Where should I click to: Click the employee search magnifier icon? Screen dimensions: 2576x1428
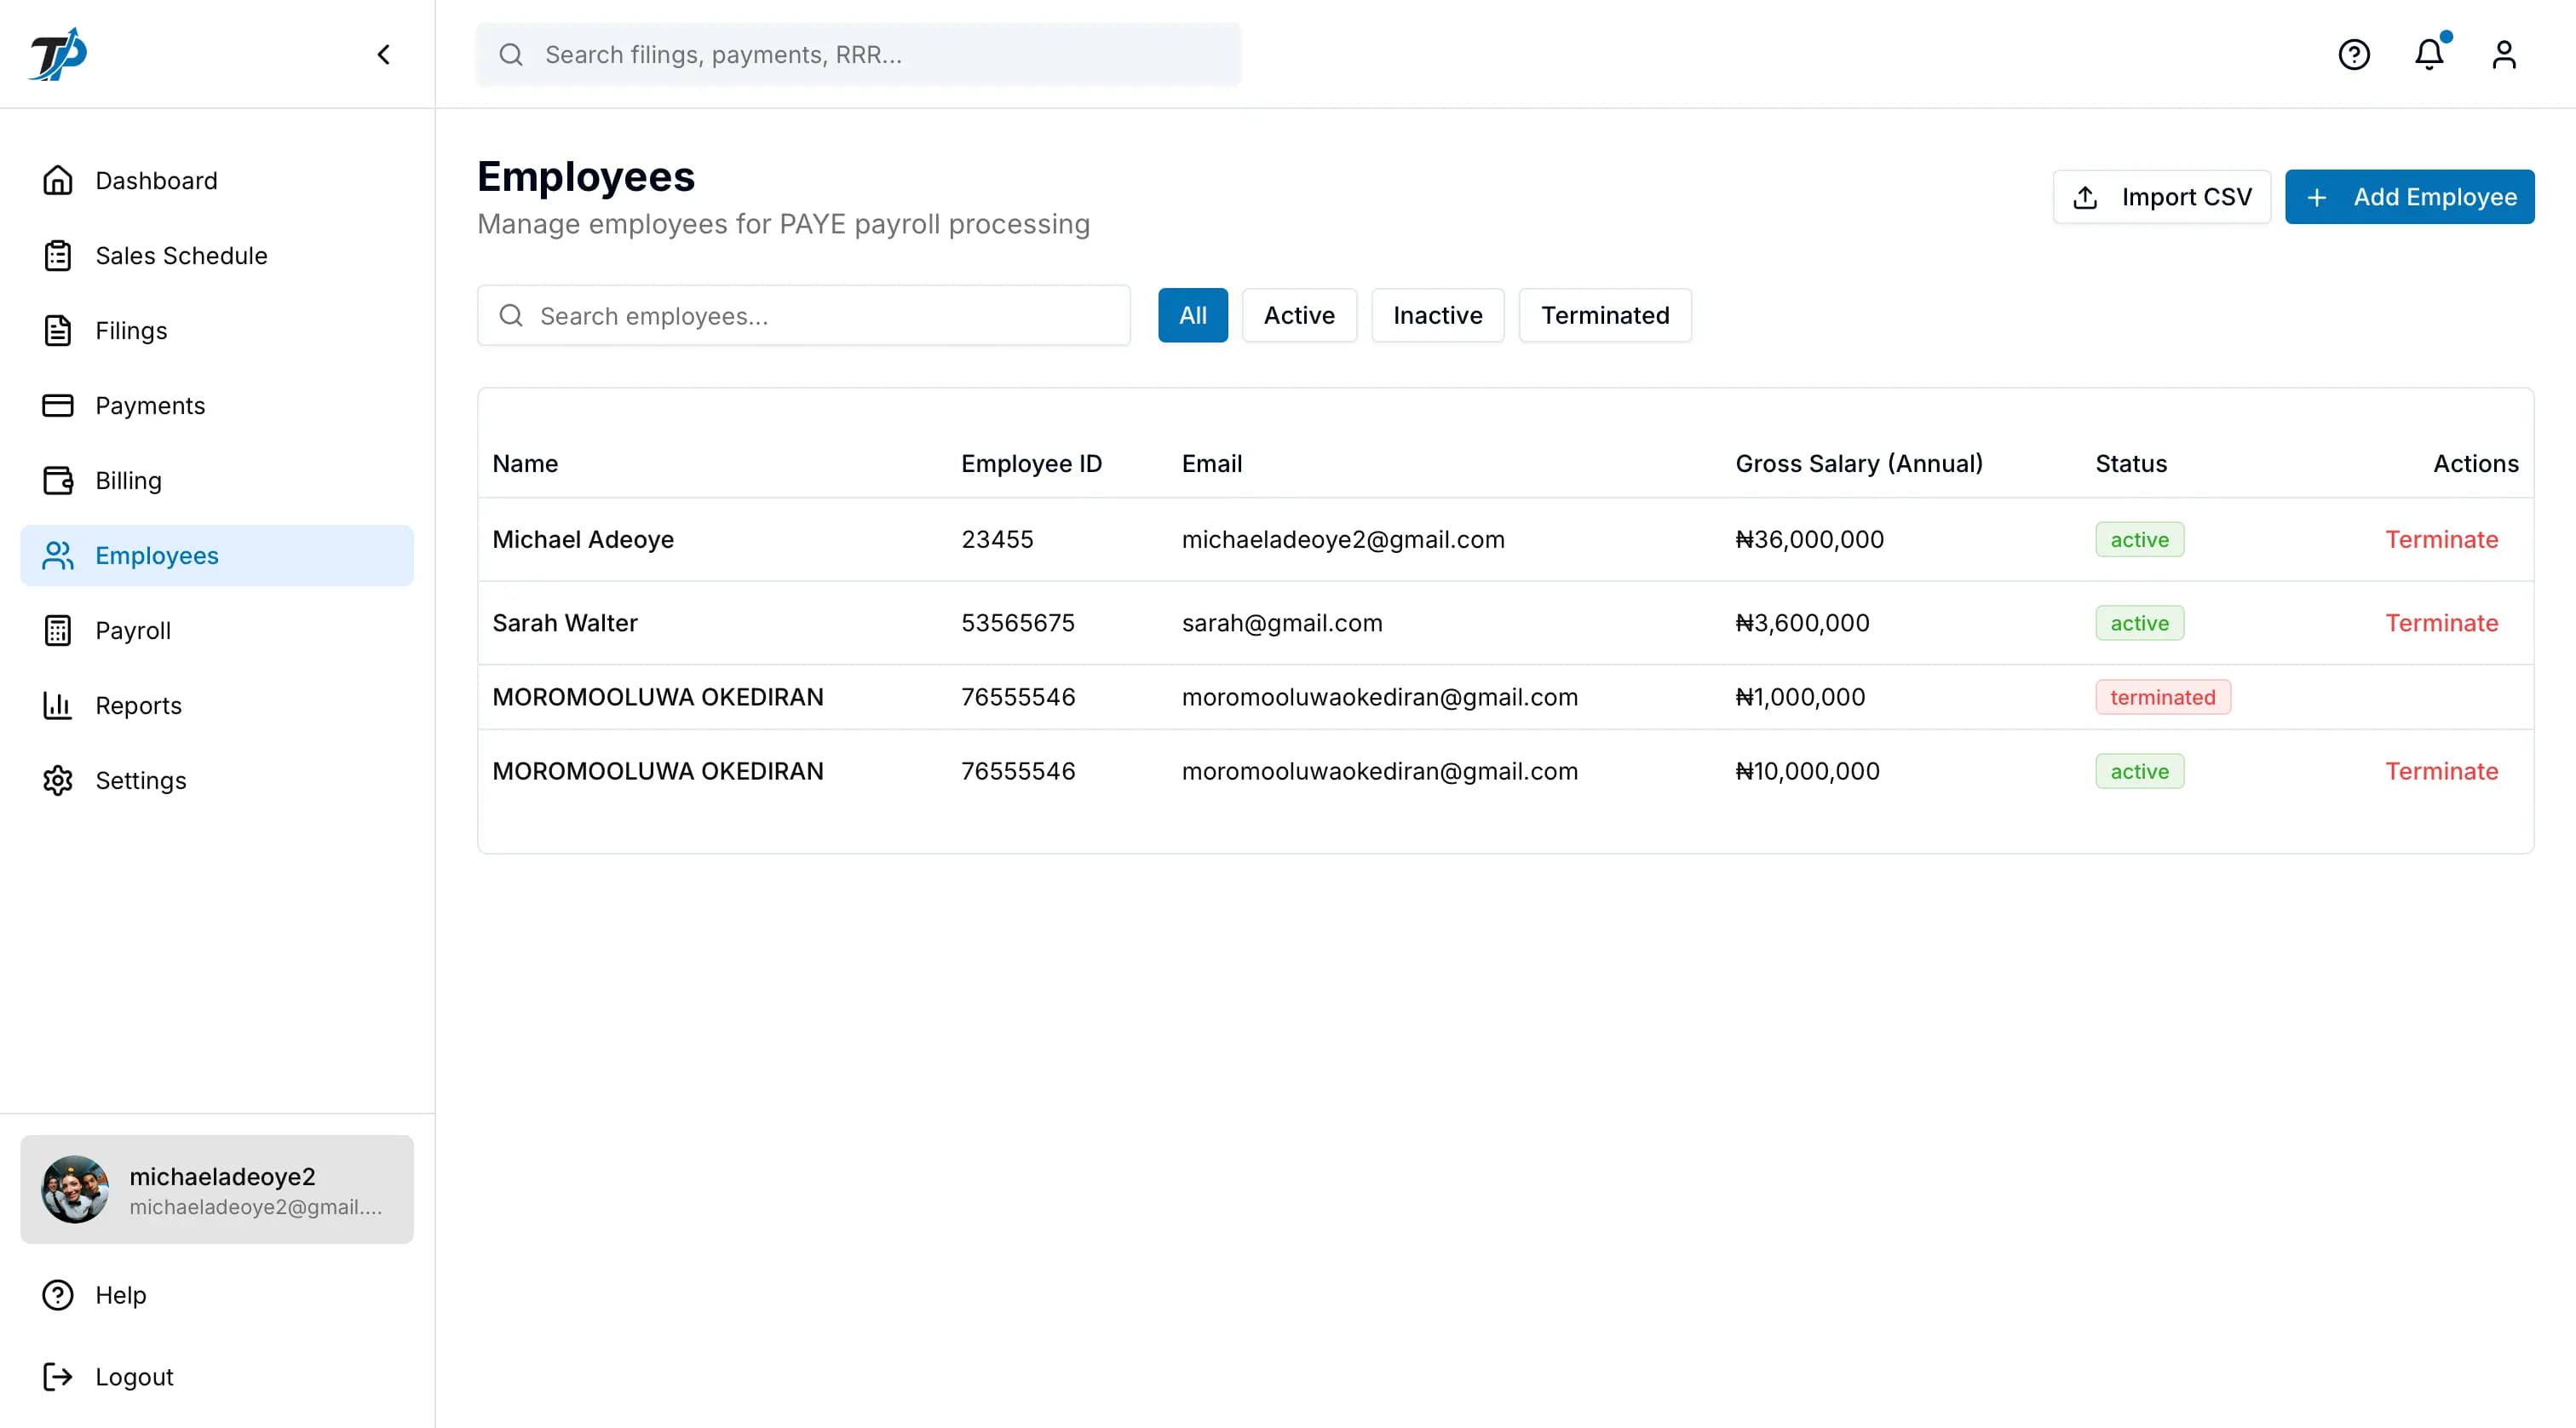pos(511,315)
